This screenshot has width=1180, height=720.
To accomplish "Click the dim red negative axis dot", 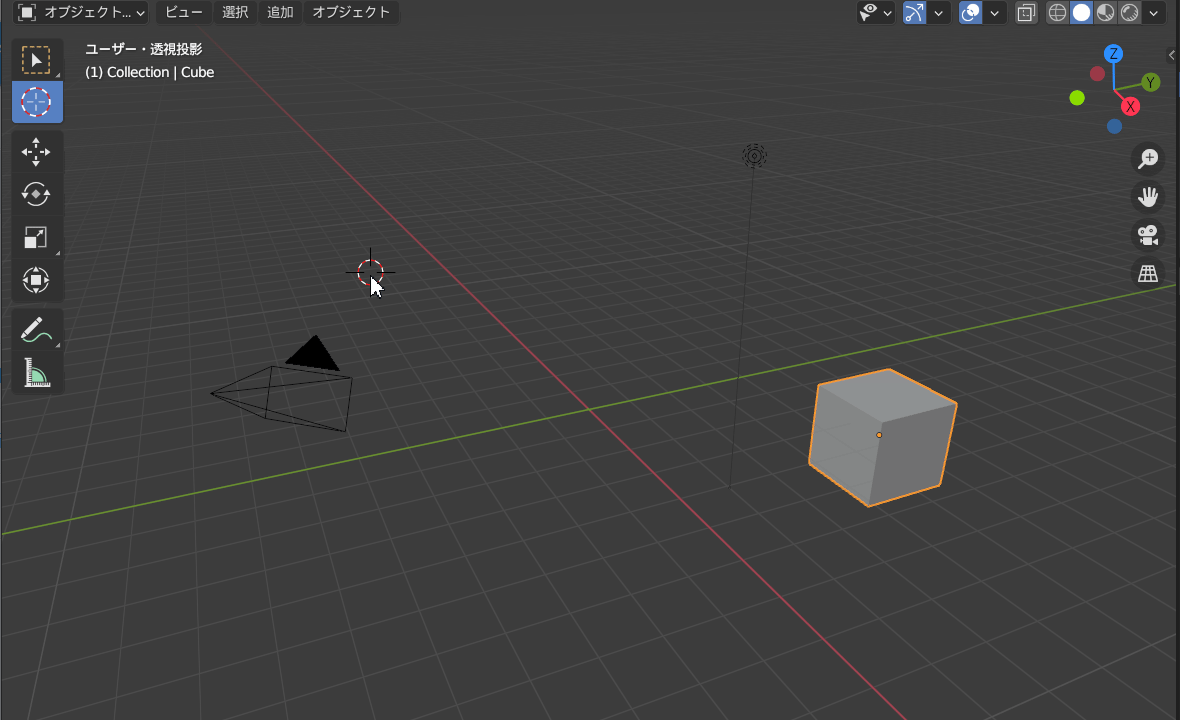I will point(1097,74).
